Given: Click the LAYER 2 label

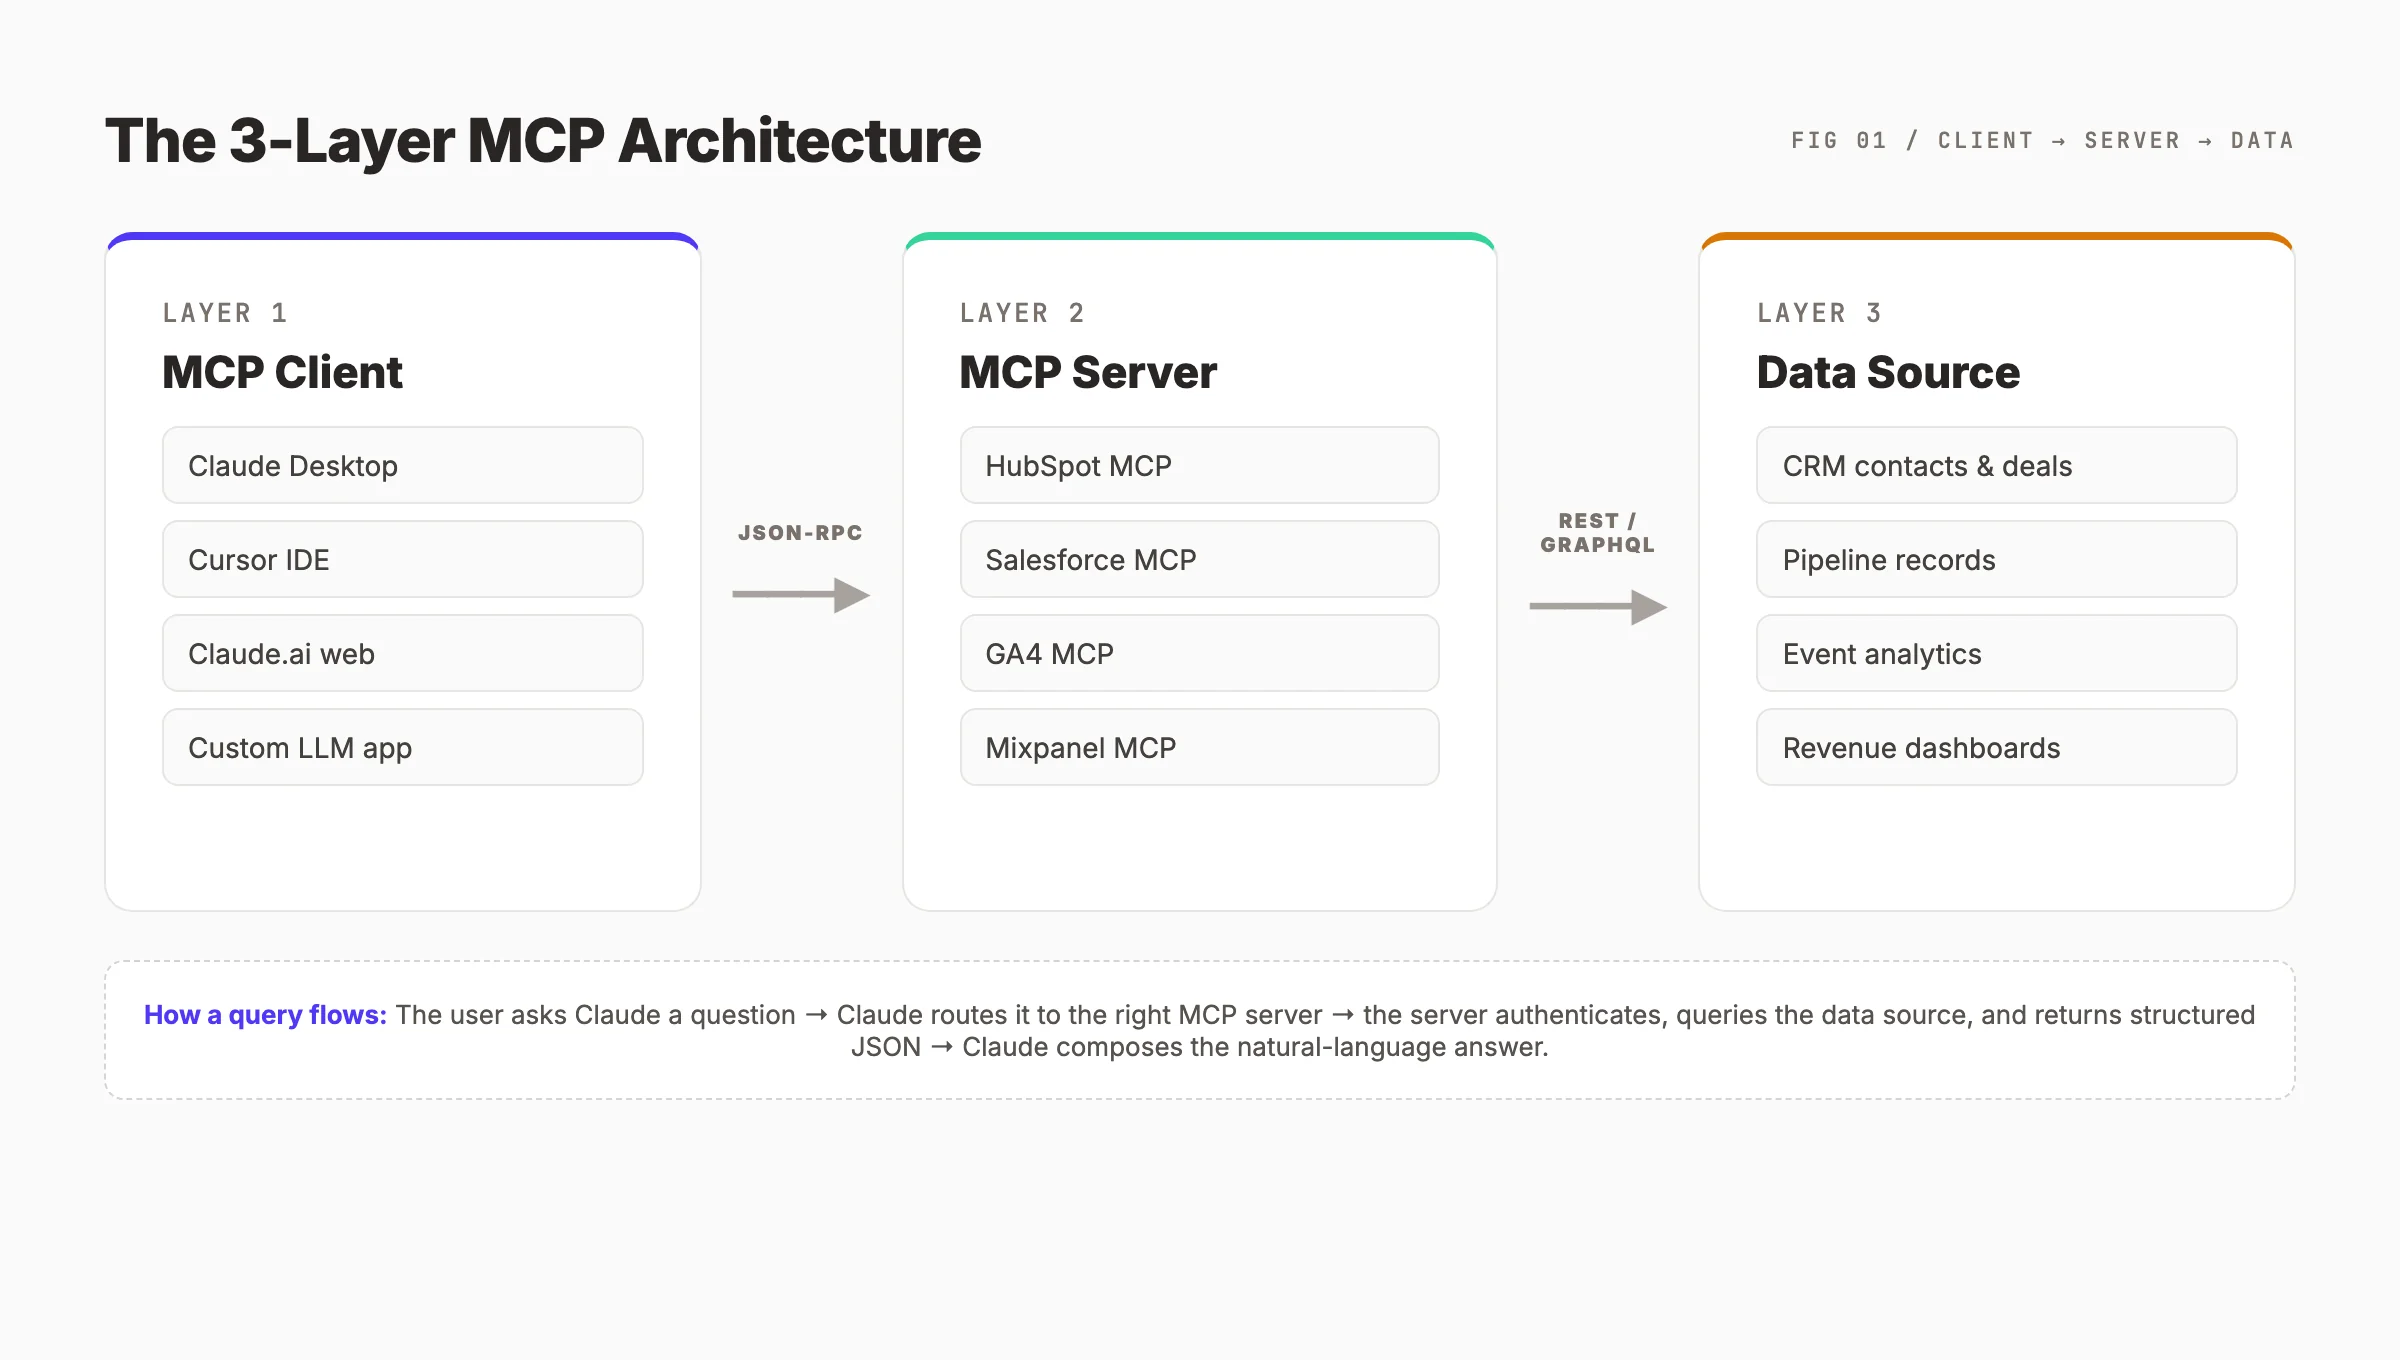Looking at the screenshot, I should click(x=1022, y=313).
